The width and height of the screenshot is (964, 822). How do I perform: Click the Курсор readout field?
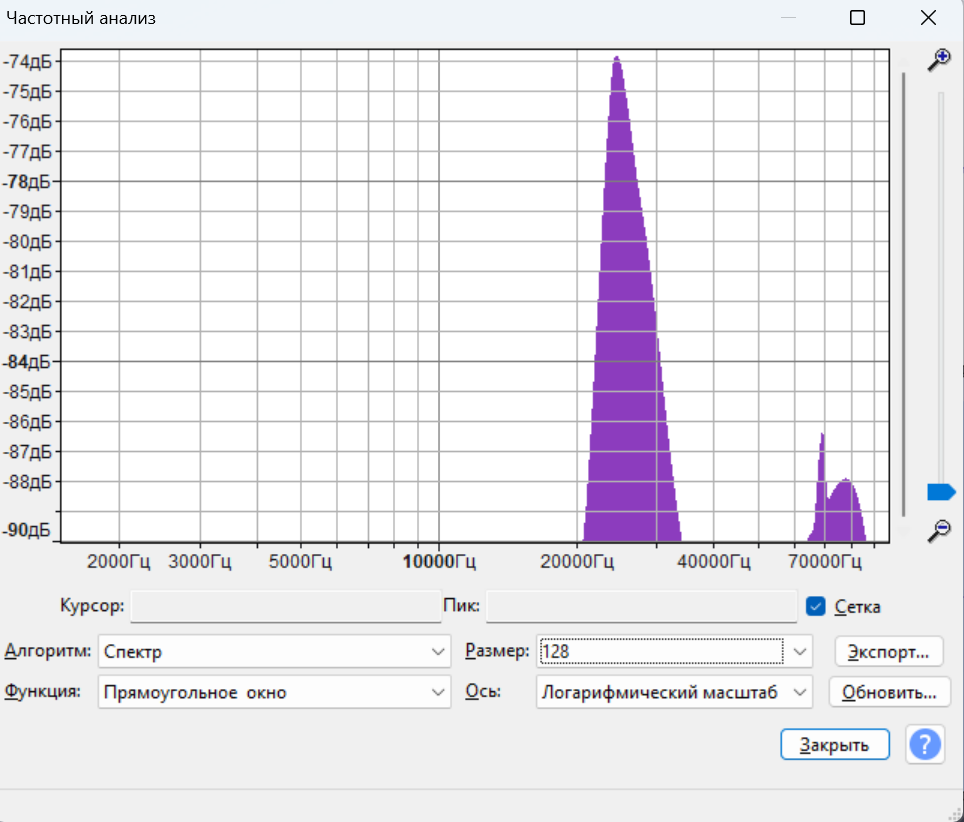tap(285, 606)
